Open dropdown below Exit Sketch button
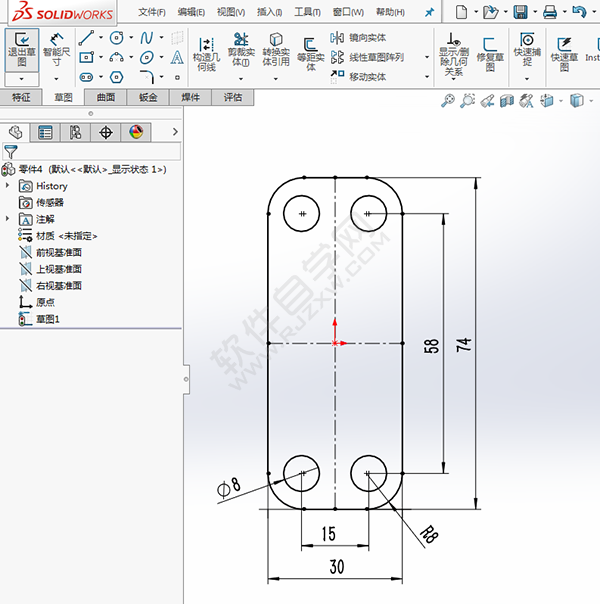The height and width of the screenshot is (604, 600). [22, 79]
